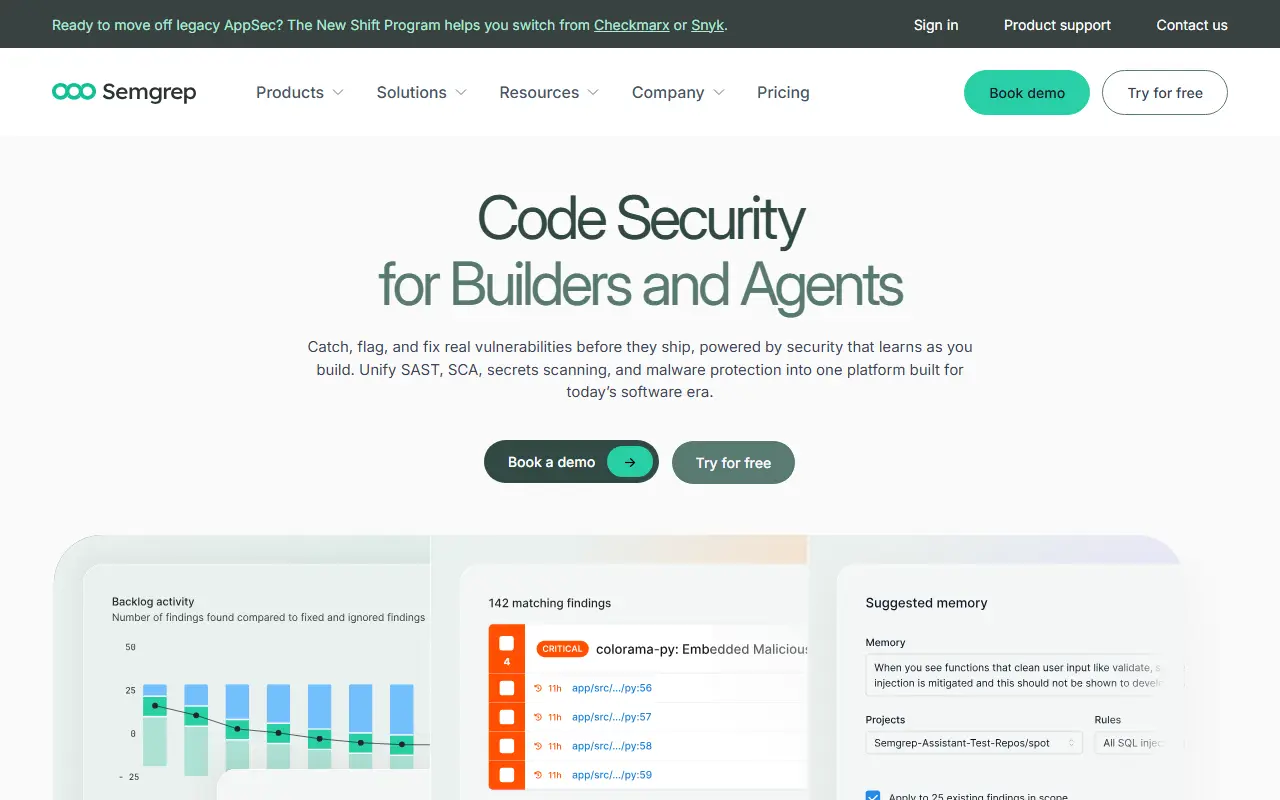Expand the Resources menu chevron
Screen dimensions: 1280x800
(593, 92)
